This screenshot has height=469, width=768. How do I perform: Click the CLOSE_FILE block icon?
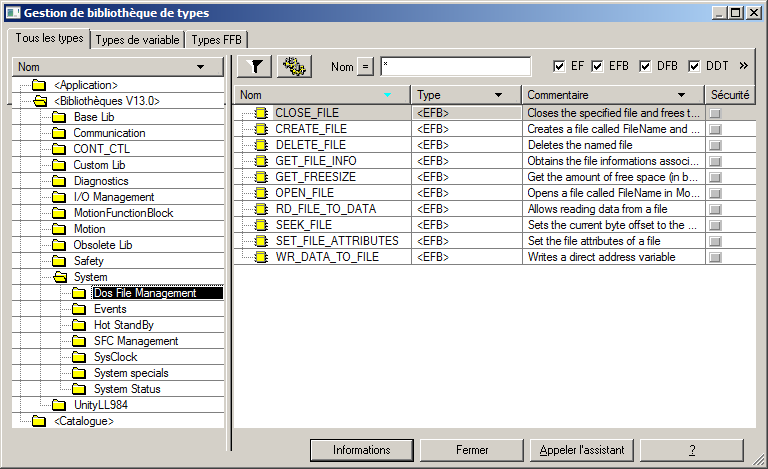point(261,113)
